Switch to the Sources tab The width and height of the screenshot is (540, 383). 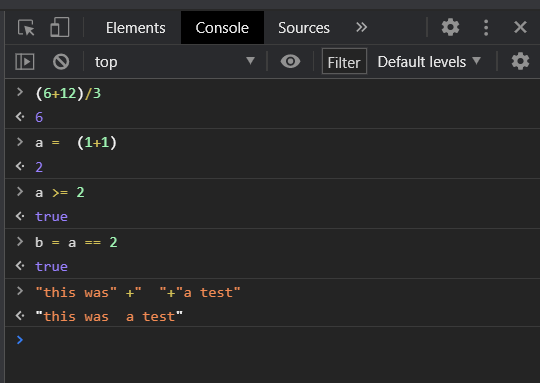(304, 28)
